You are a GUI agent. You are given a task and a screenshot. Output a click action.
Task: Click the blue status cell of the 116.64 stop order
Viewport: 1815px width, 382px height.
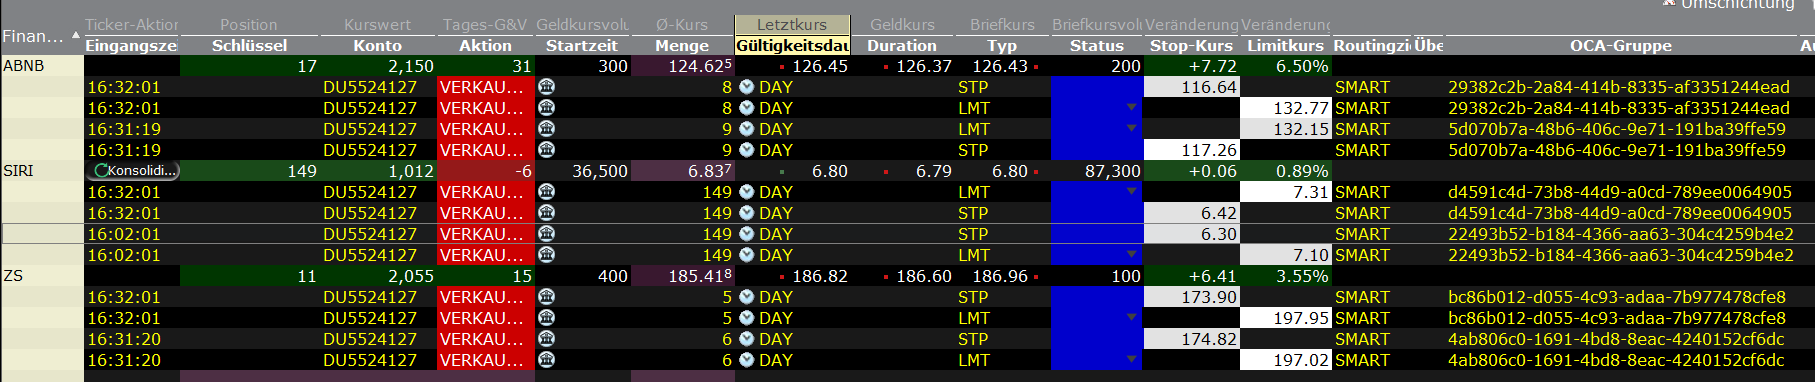click(x=1096, y=87)
